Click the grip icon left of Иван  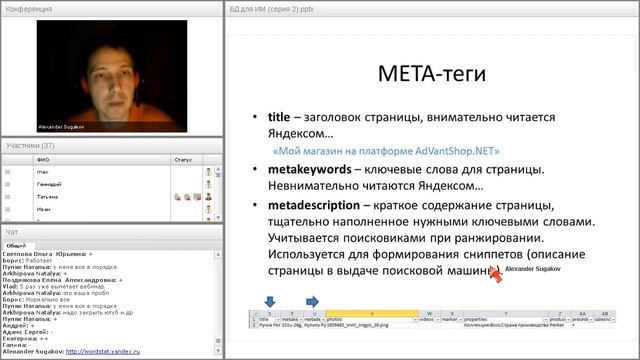pyautogui.click(x=7, y=209)
